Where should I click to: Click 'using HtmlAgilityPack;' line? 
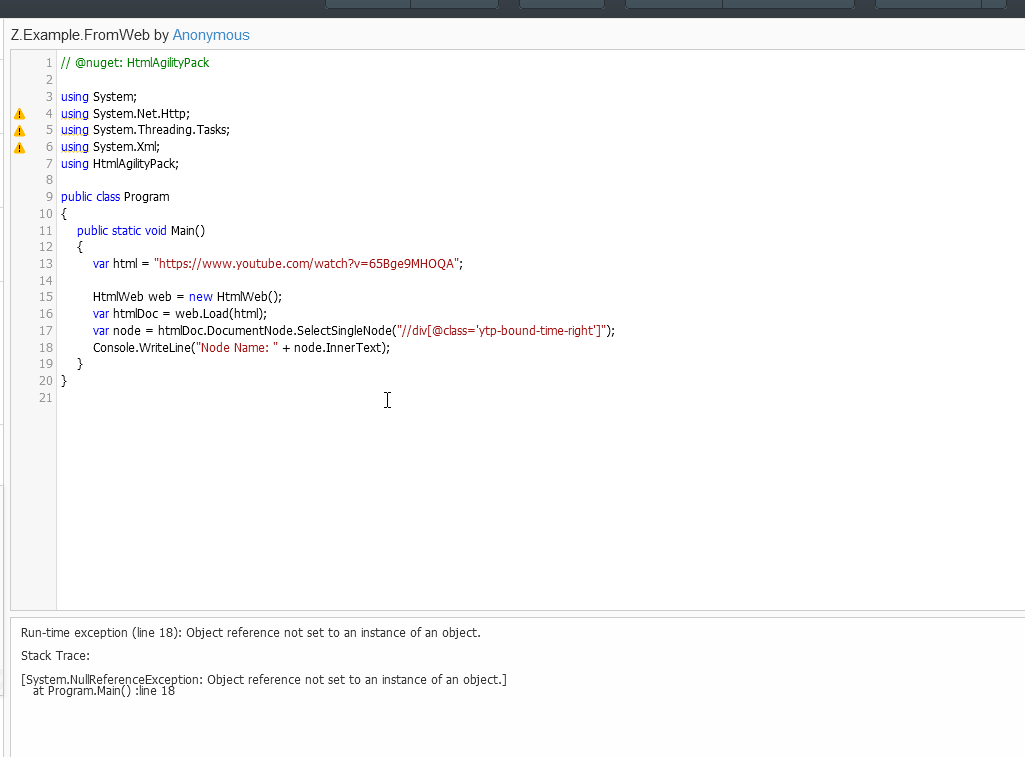[x=120, y=163]
